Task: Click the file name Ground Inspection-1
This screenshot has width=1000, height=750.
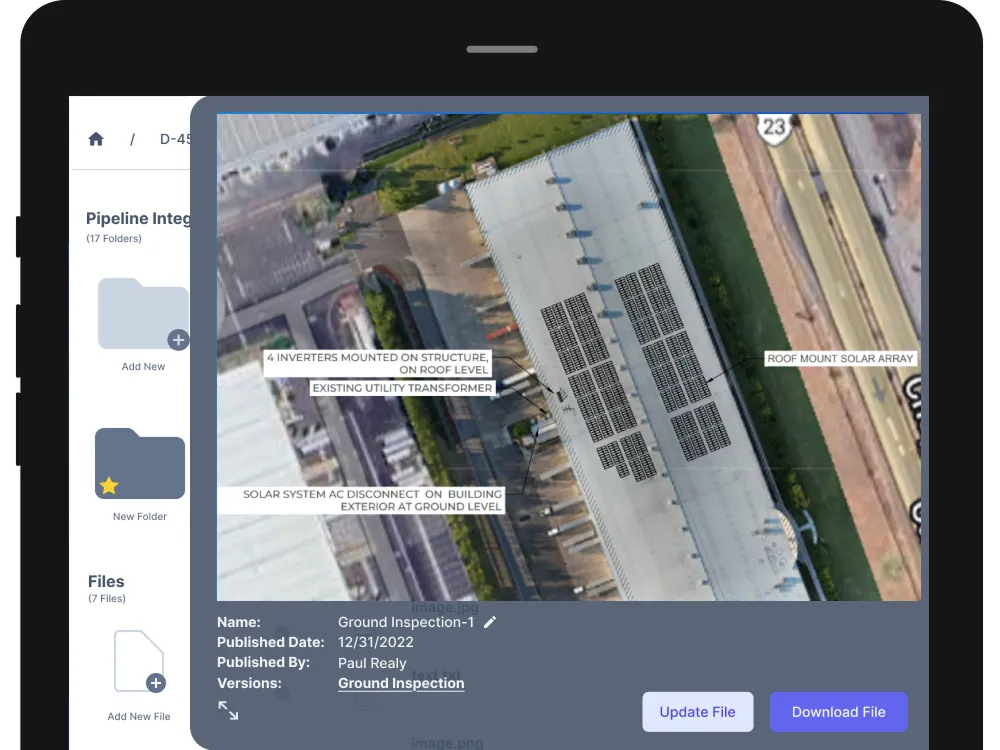Action: click(x=407, y=621)
